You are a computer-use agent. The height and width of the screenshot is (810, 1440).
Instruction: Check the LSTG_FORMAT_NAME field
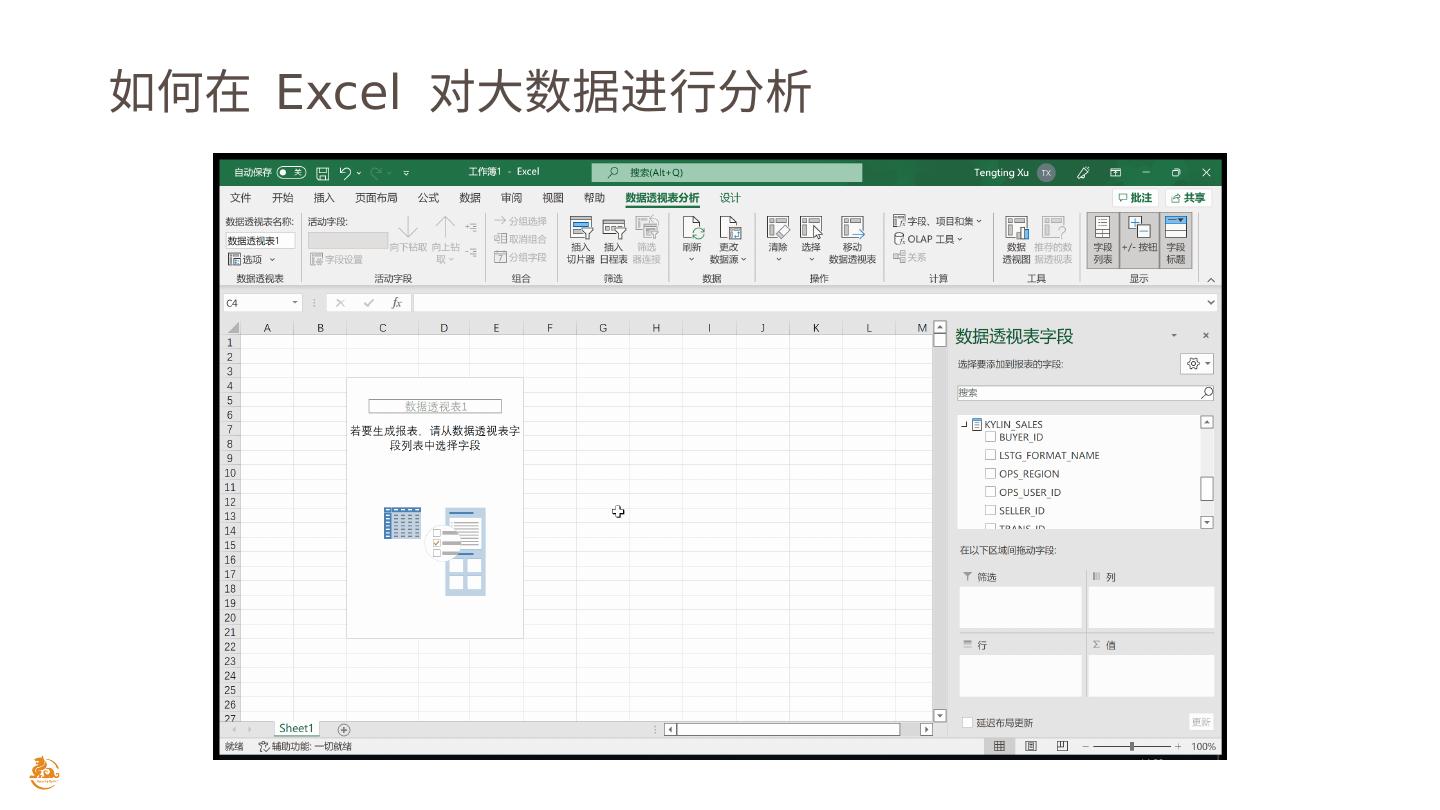pos(991,455)
